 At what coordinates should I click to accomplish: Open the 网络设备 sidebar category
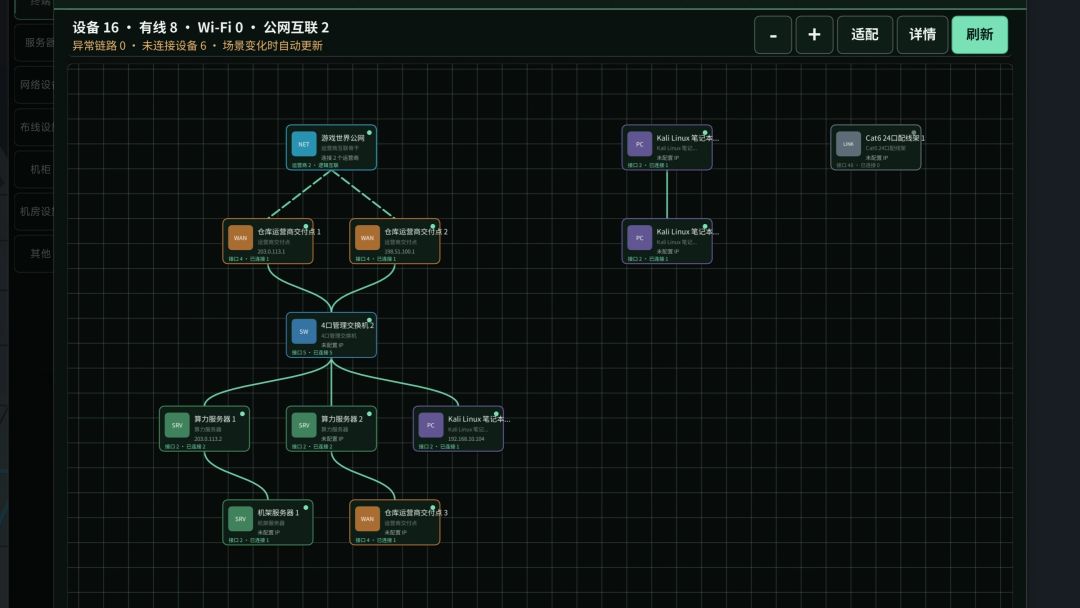34,85
